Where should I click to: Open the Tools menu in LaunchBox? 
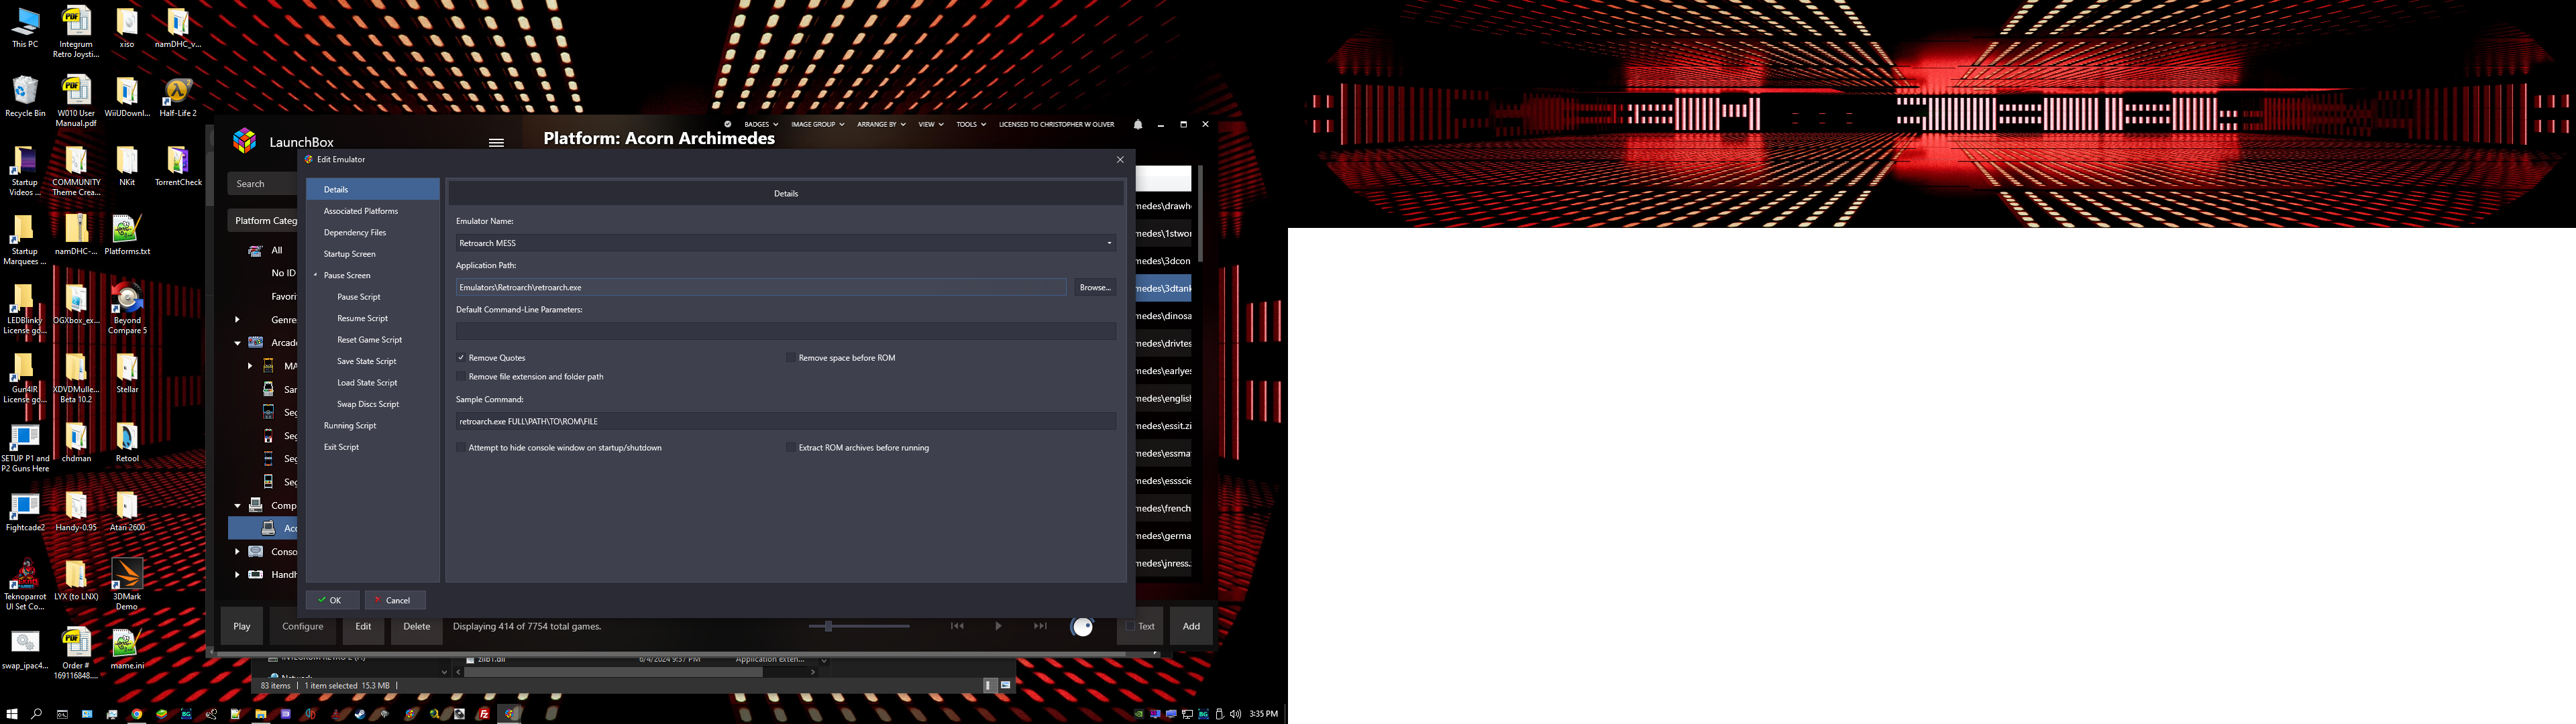[x=971, y=124]
